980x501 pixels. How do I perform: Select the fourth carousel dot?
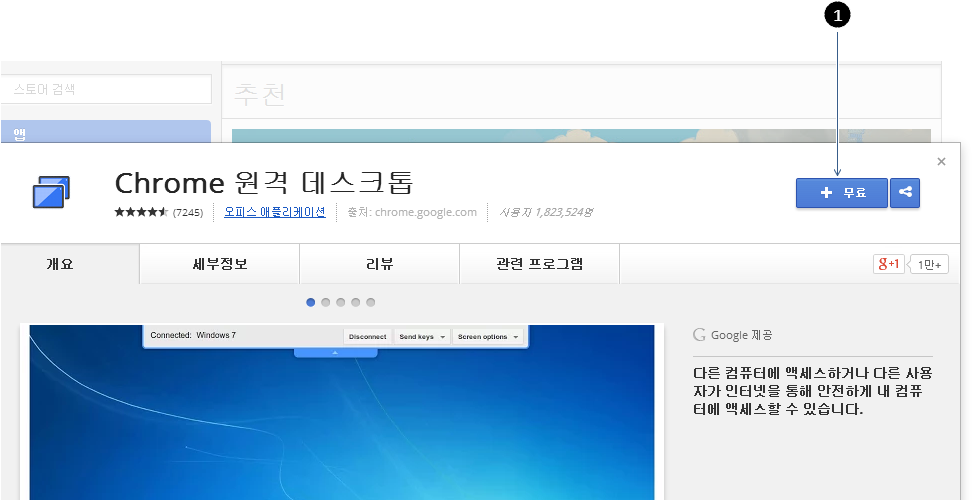click(x=356, y=302)
